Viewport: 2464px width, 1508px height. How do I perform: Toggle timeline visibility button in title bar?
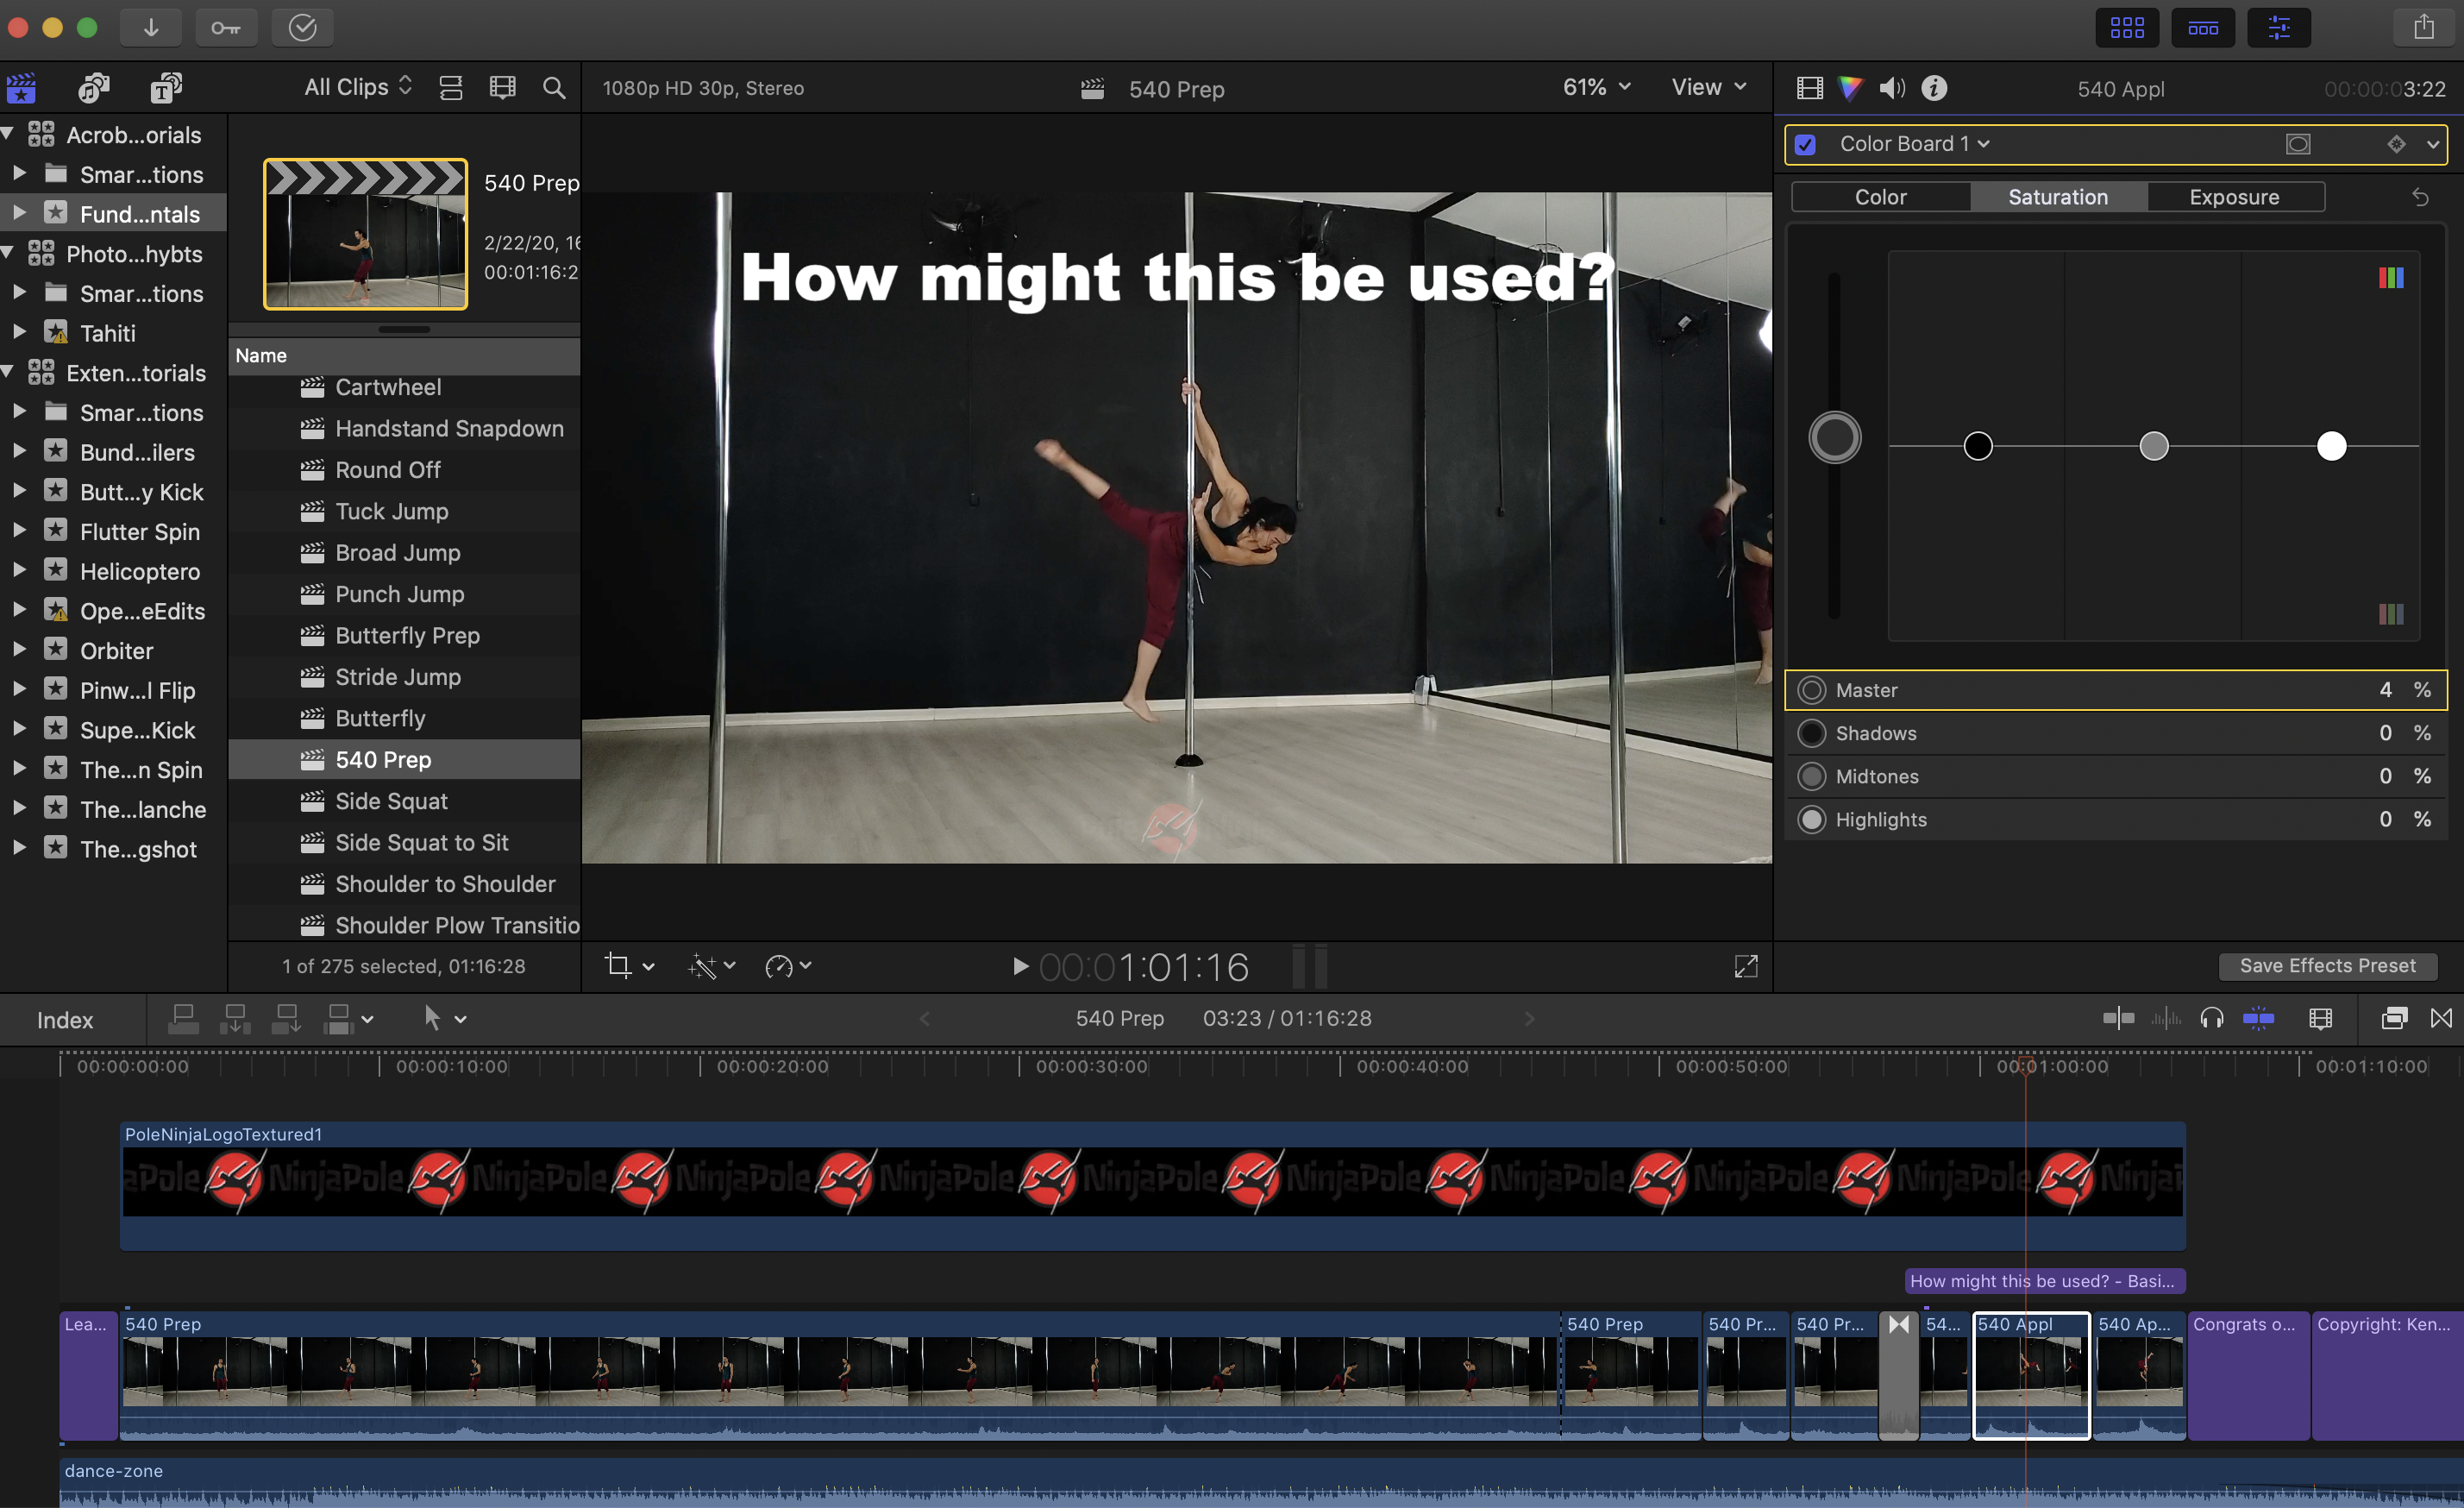tap(2203, 27)
